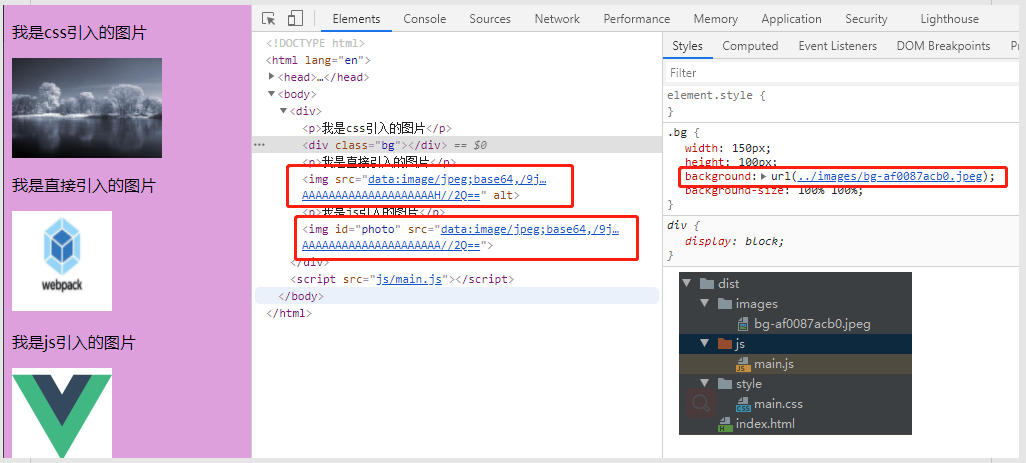Click the images folder icon in tree
This screenshot has width=1026, height=463.
point(724,304)
